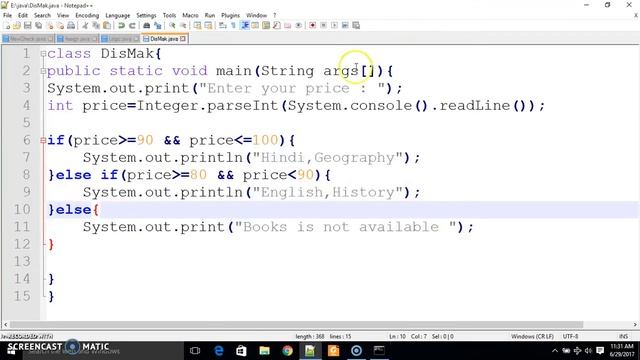Undo the last edit via toolbar
The width and height of the screenshot is (640, 360).
click(x=121, y=25)
